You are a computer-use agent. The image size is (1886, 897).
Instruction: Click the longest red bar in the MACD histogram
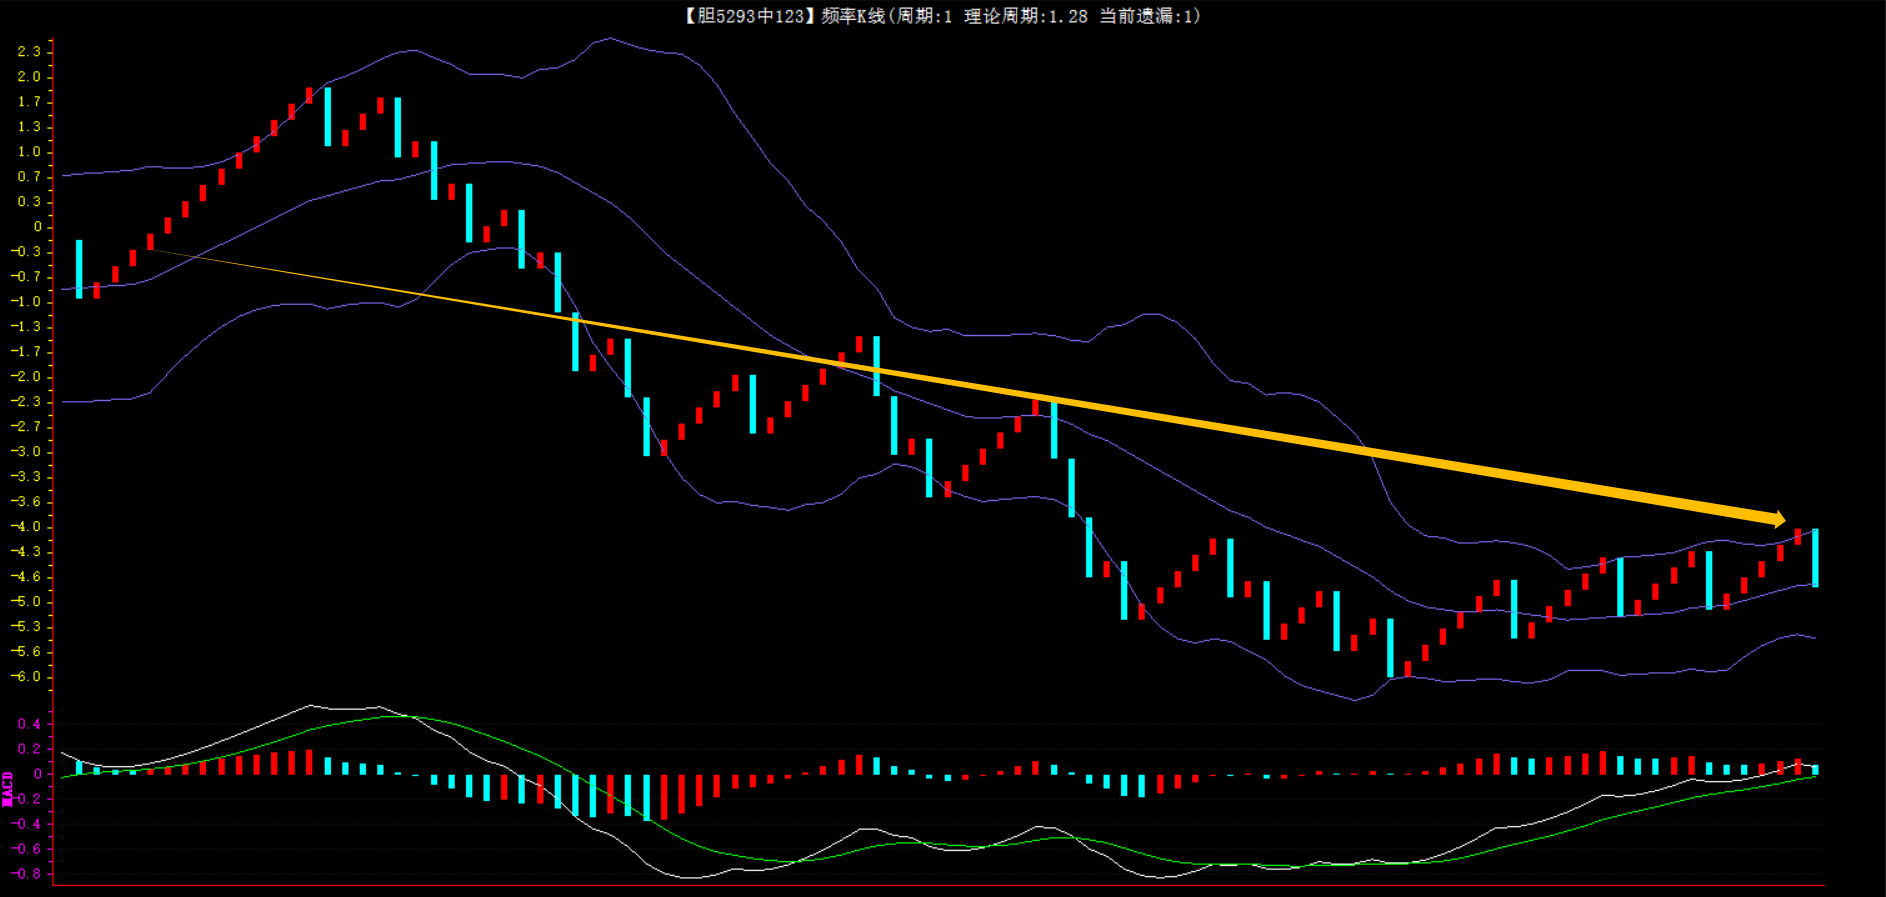pos(664,796)
